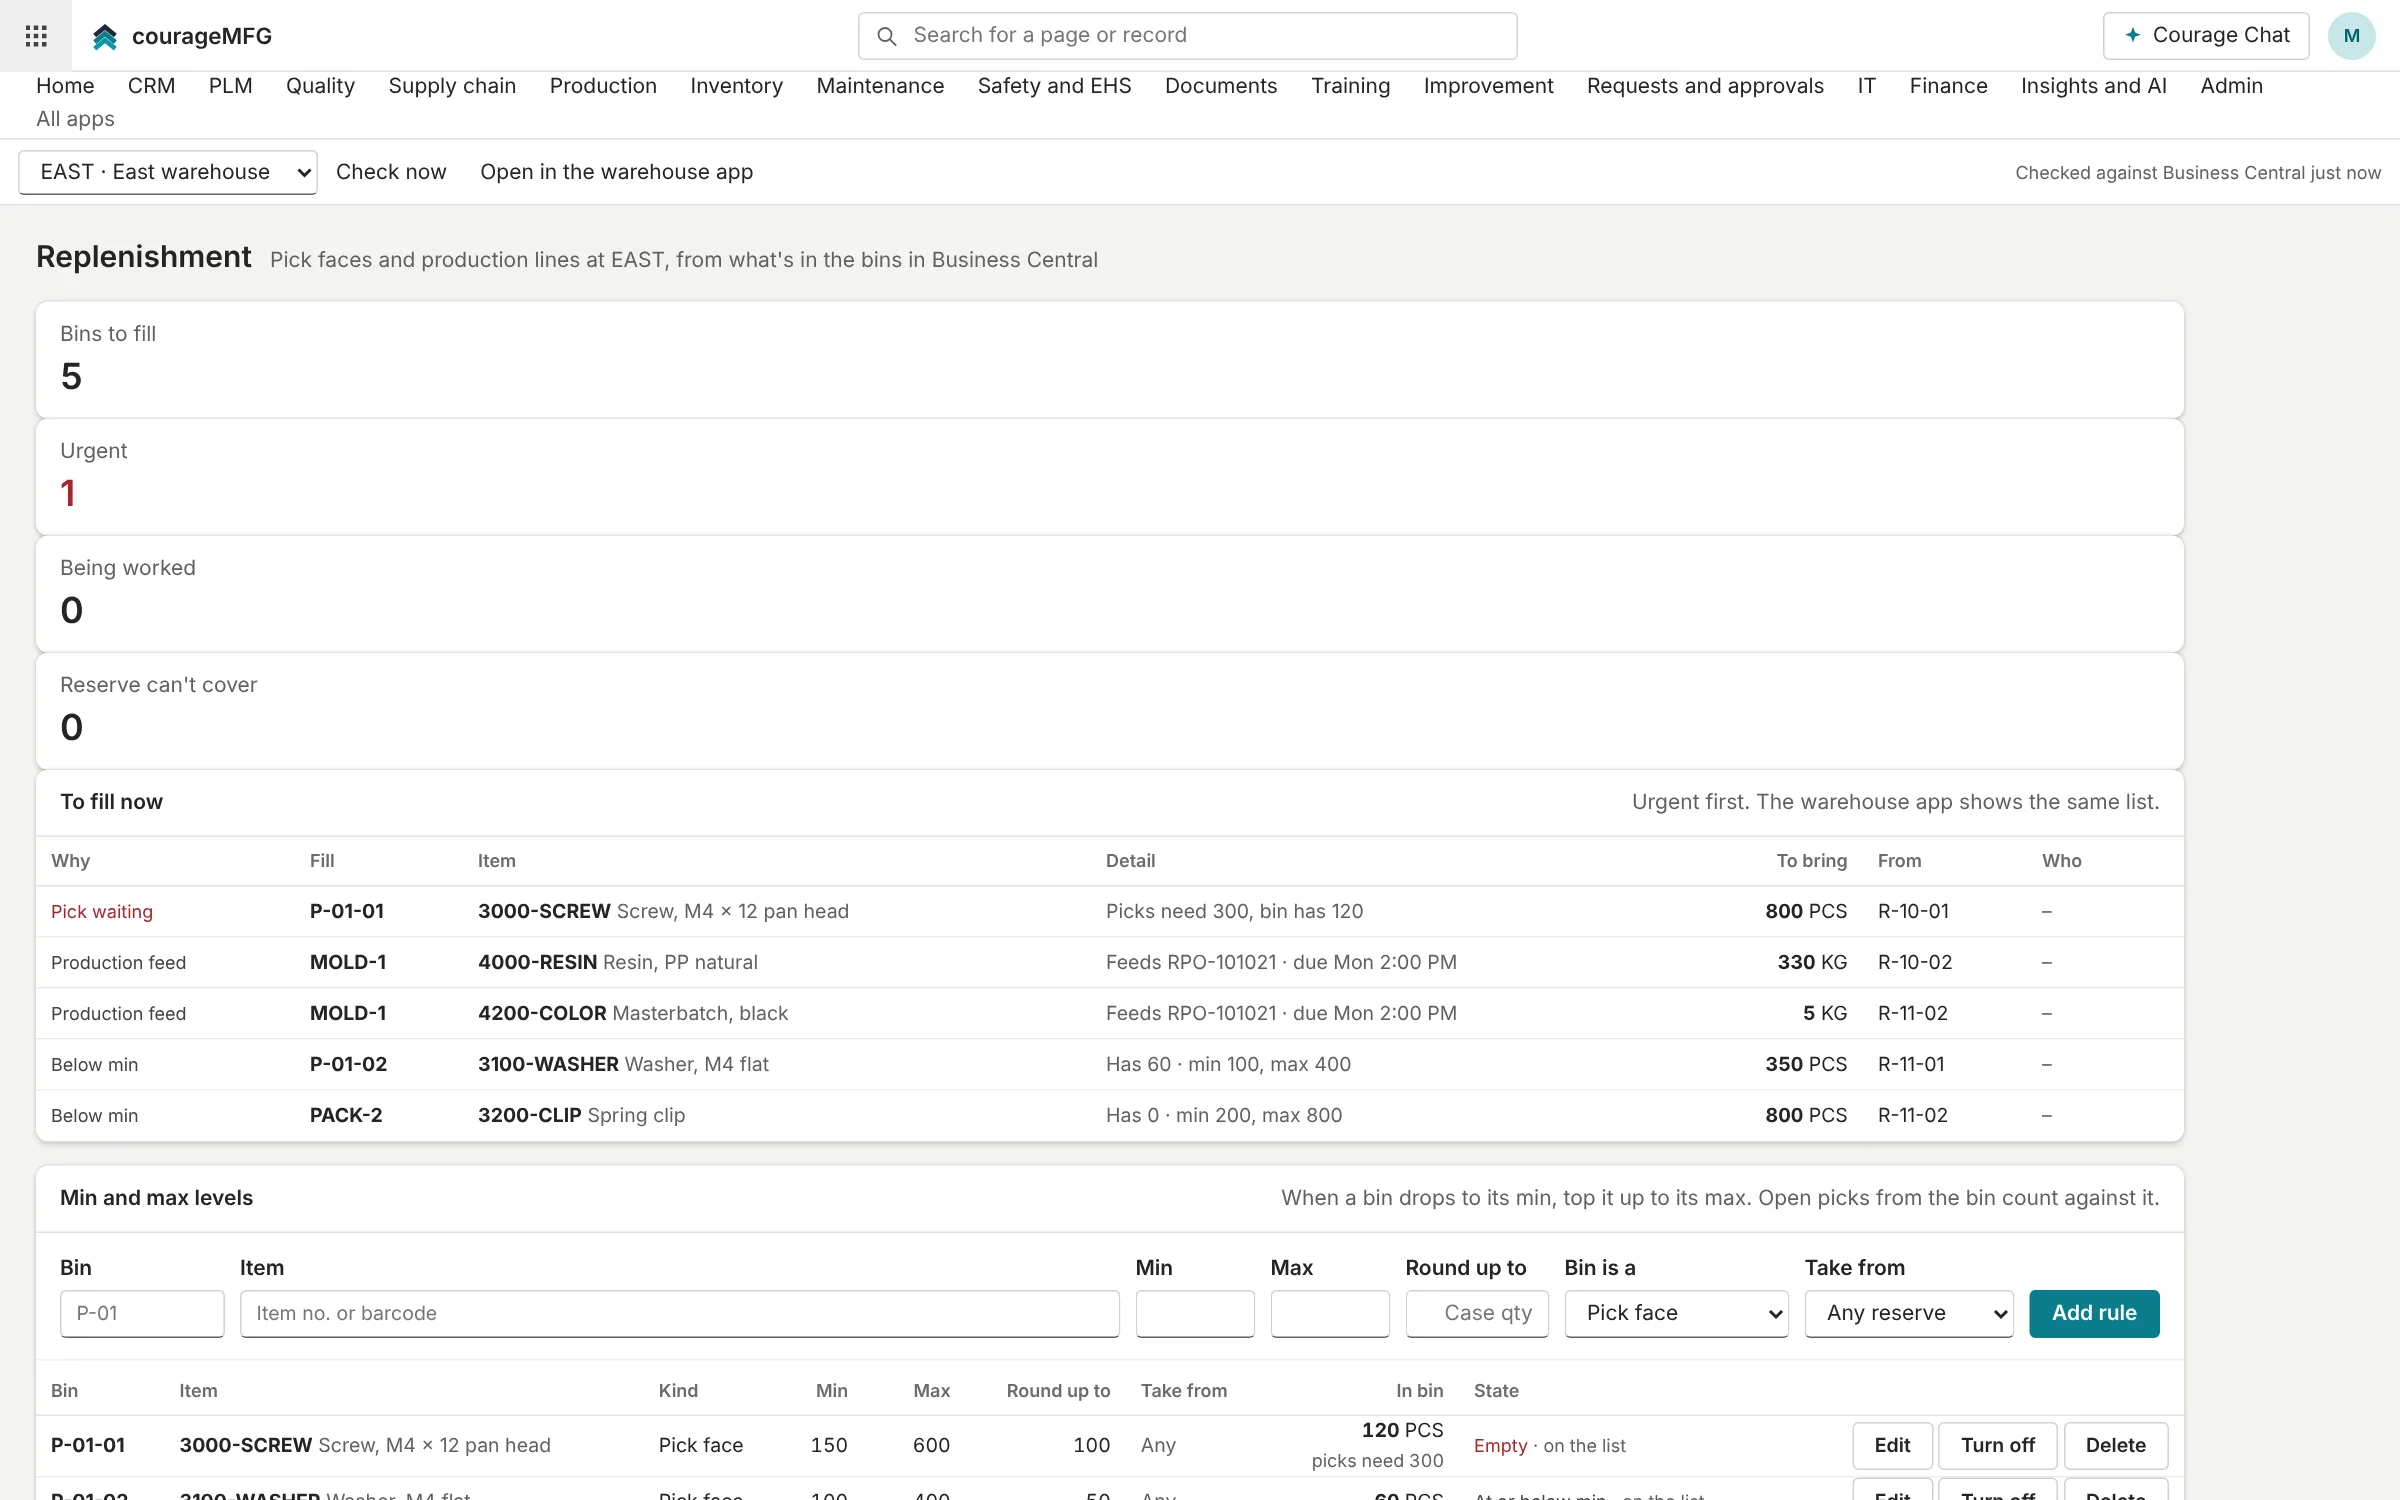Open the All apps link
This screenshot has height=1500, width=2400.
pos(75,119)
